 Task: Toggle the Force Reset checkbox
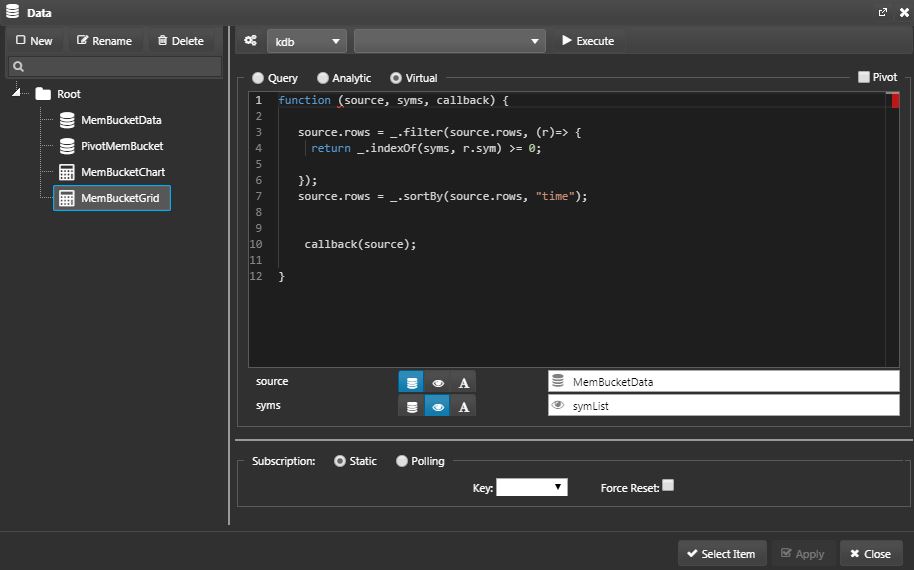click(668, 485)
